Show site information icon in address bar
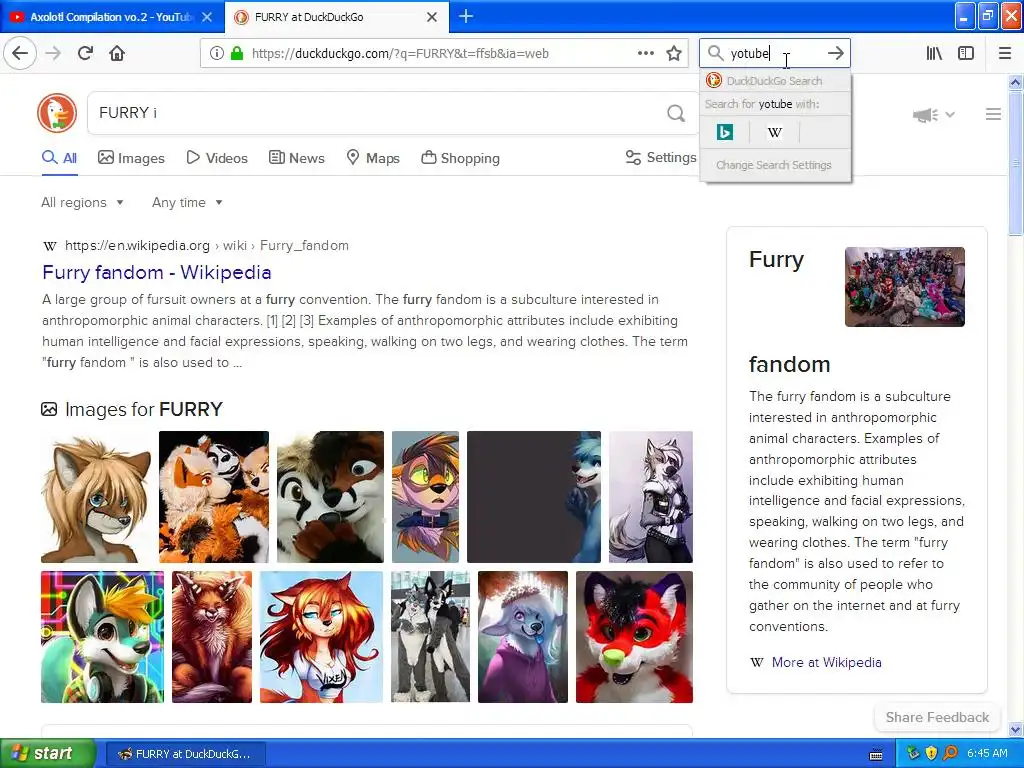 [x=217, y=54]
